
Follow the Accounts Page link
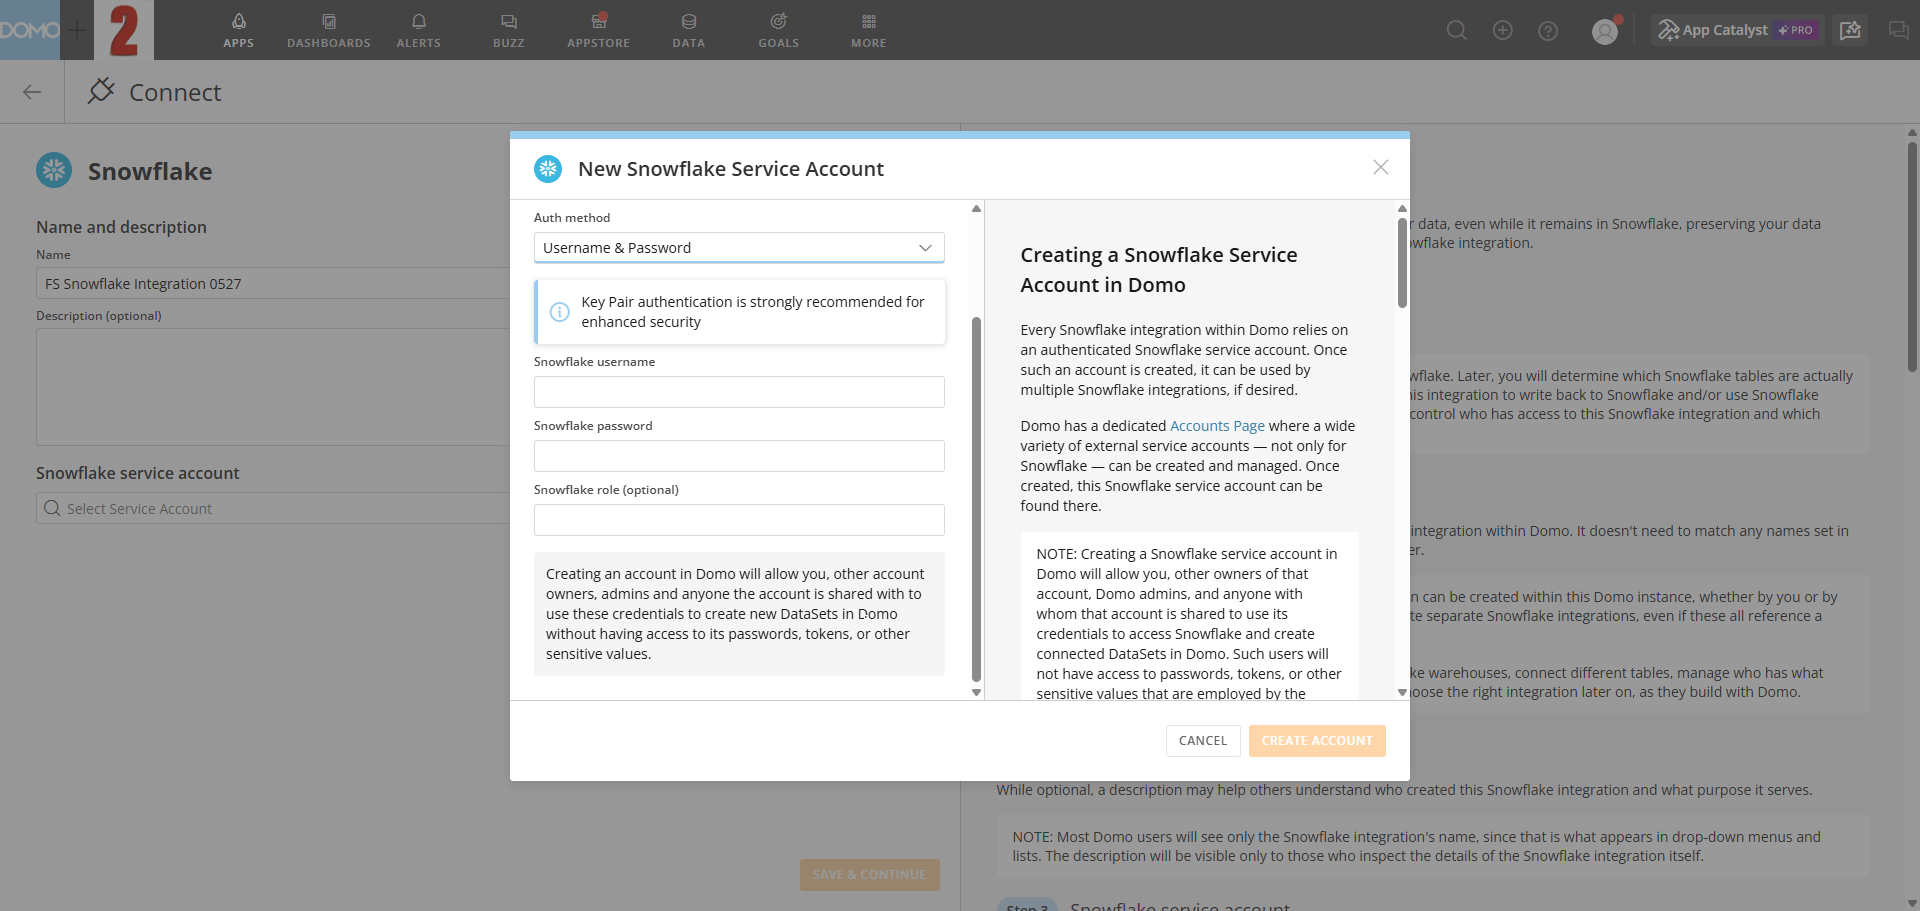[1217, 426]
